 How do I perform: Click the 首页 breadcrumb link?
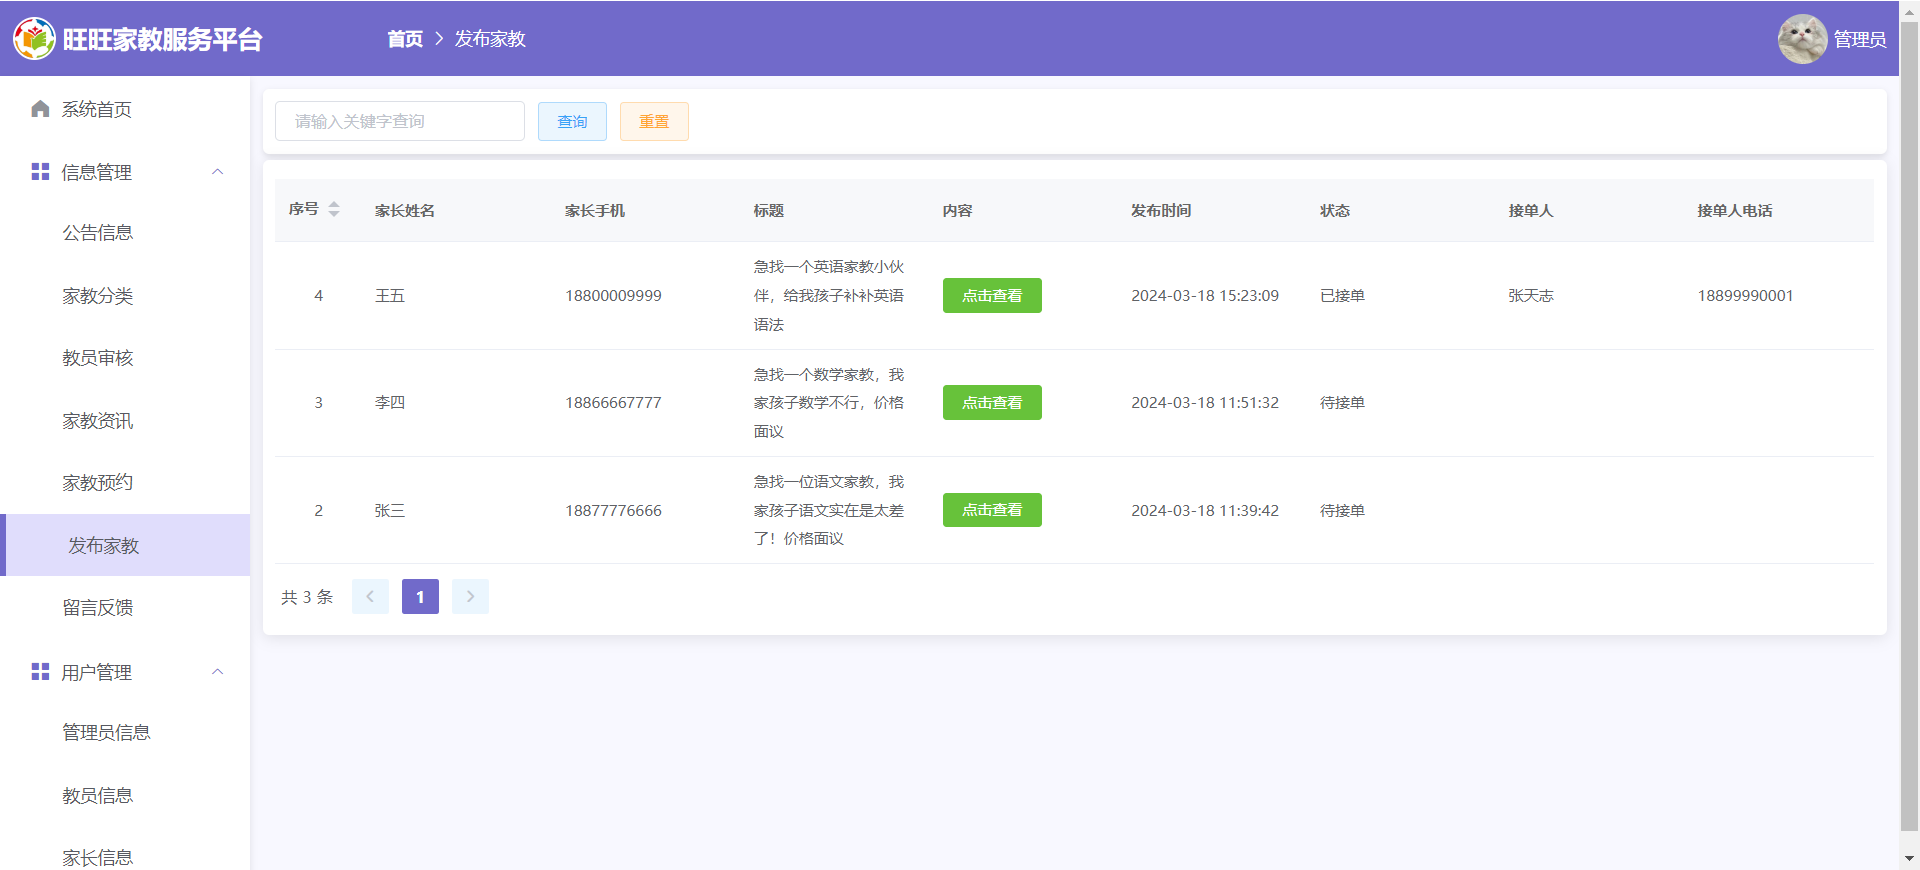tap(405, 39)
